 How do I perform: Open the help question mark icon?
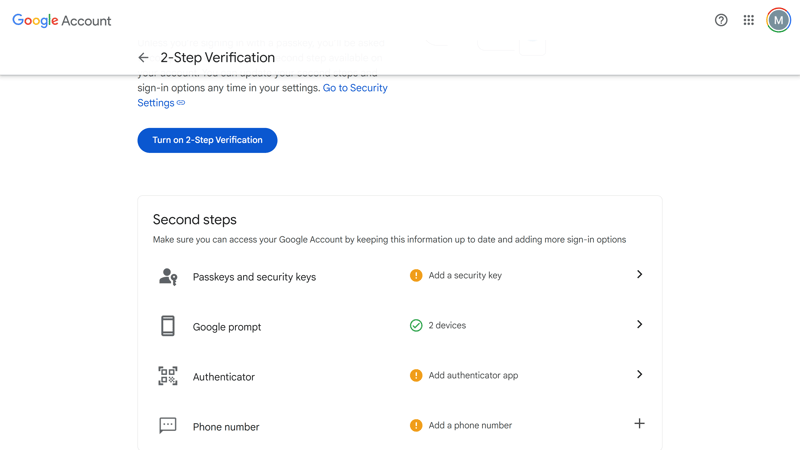point(721,20)
